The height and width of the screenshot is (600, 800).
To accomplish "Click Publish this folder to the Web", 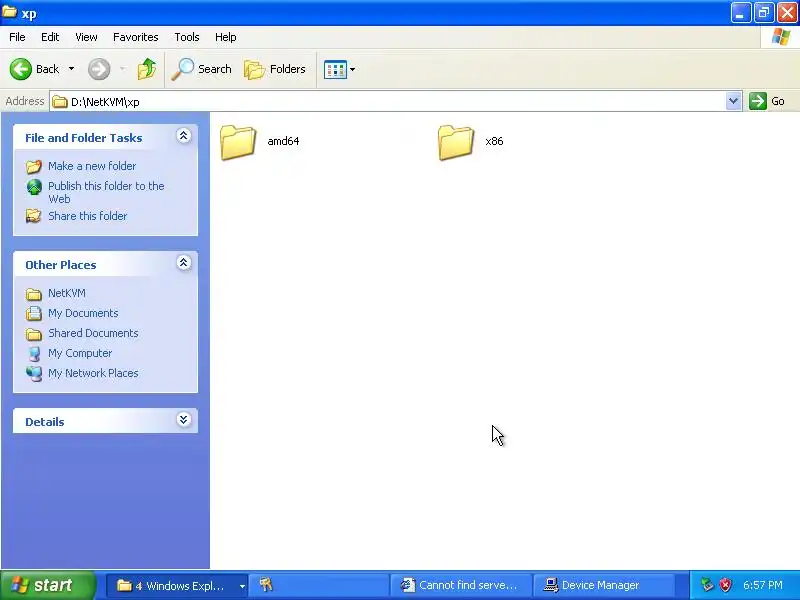I will click(106, 192).
